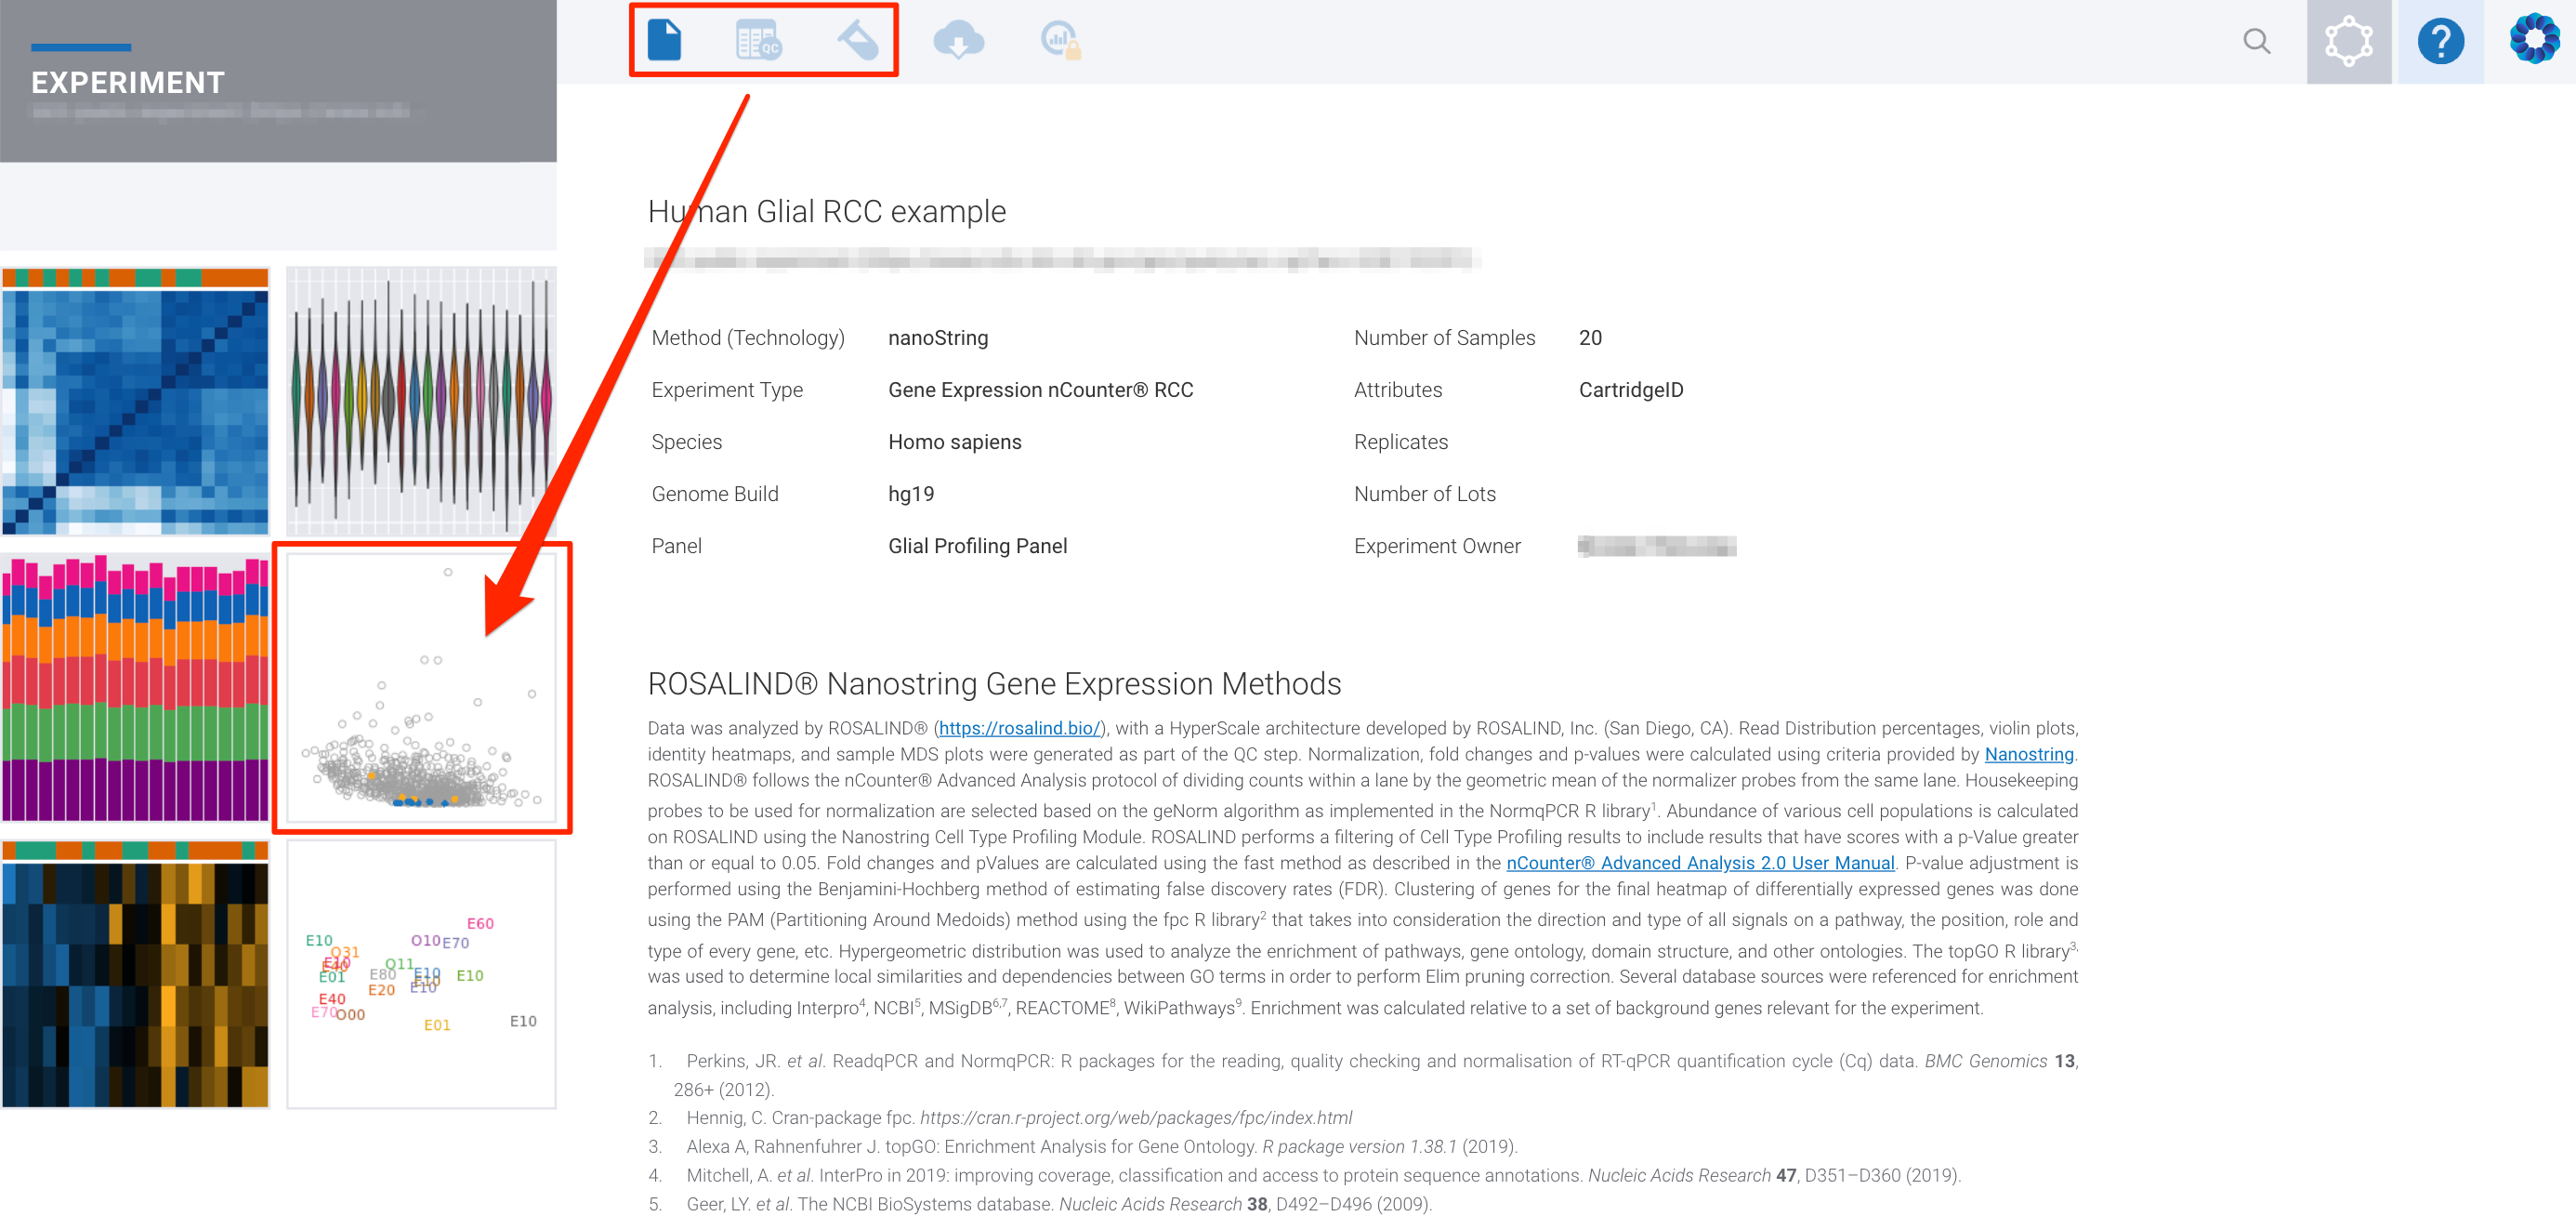Viewport: 2576px width, 1216px height.
Task: Click the ROSALIND logo icon
Action: pos(2534,40)
